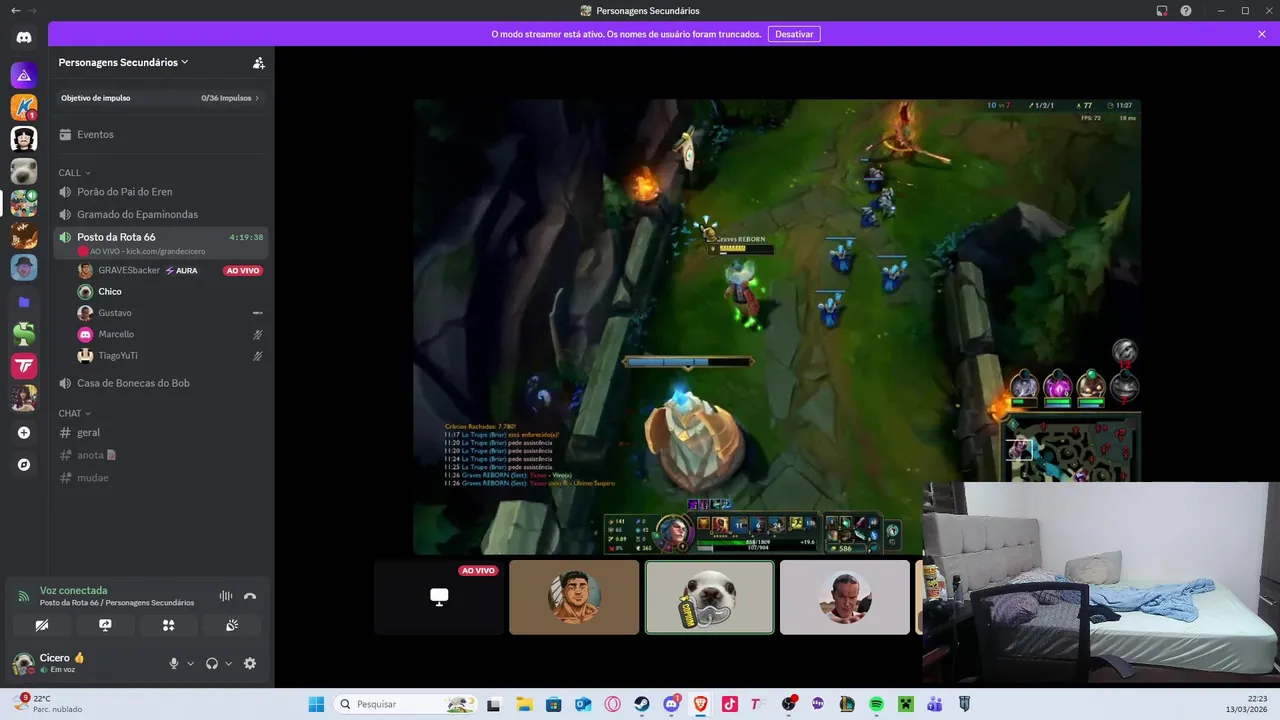This screenshot has height=720, width=1280.
Task: Collapse the CALL category
Action: click(x=74, y=173)
